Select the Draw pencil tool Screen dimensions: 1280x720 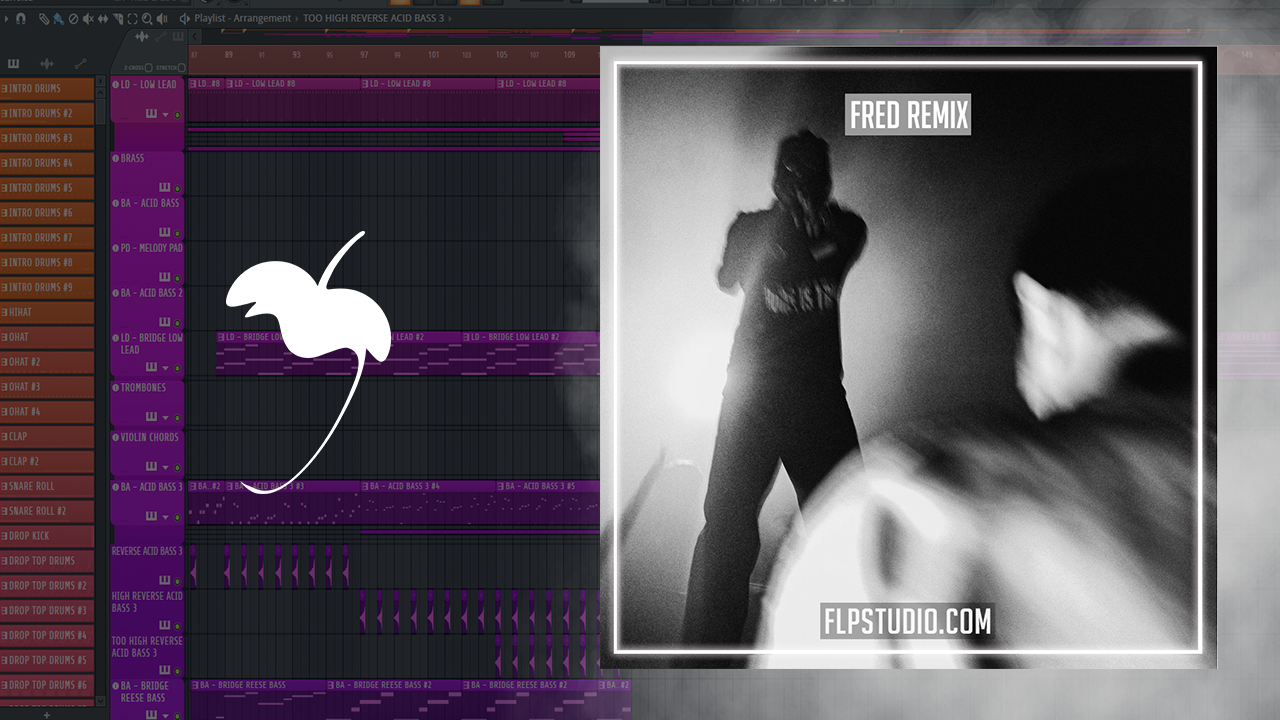(44, 19)
